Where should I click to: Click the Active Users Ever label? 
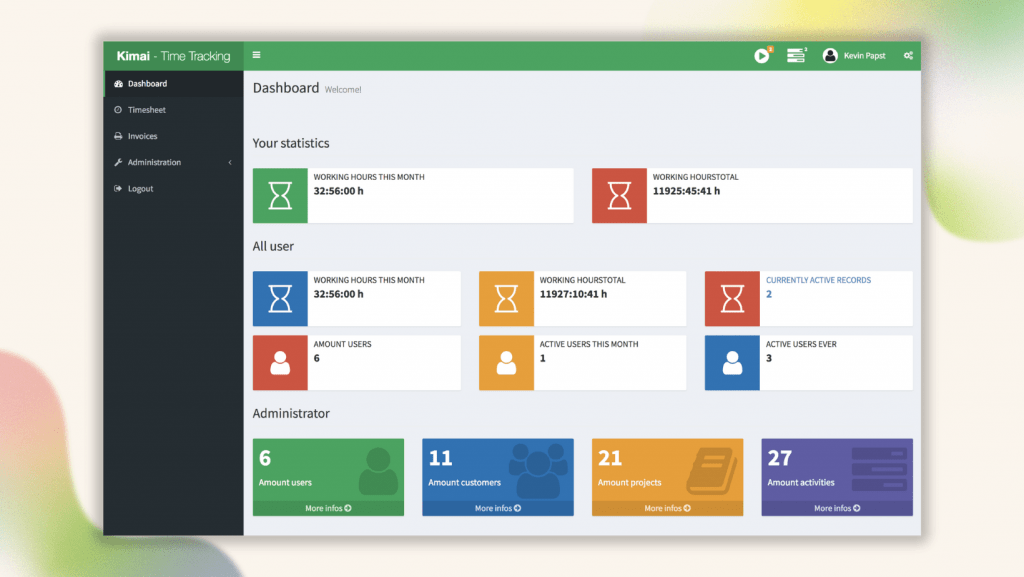[801, 344]
